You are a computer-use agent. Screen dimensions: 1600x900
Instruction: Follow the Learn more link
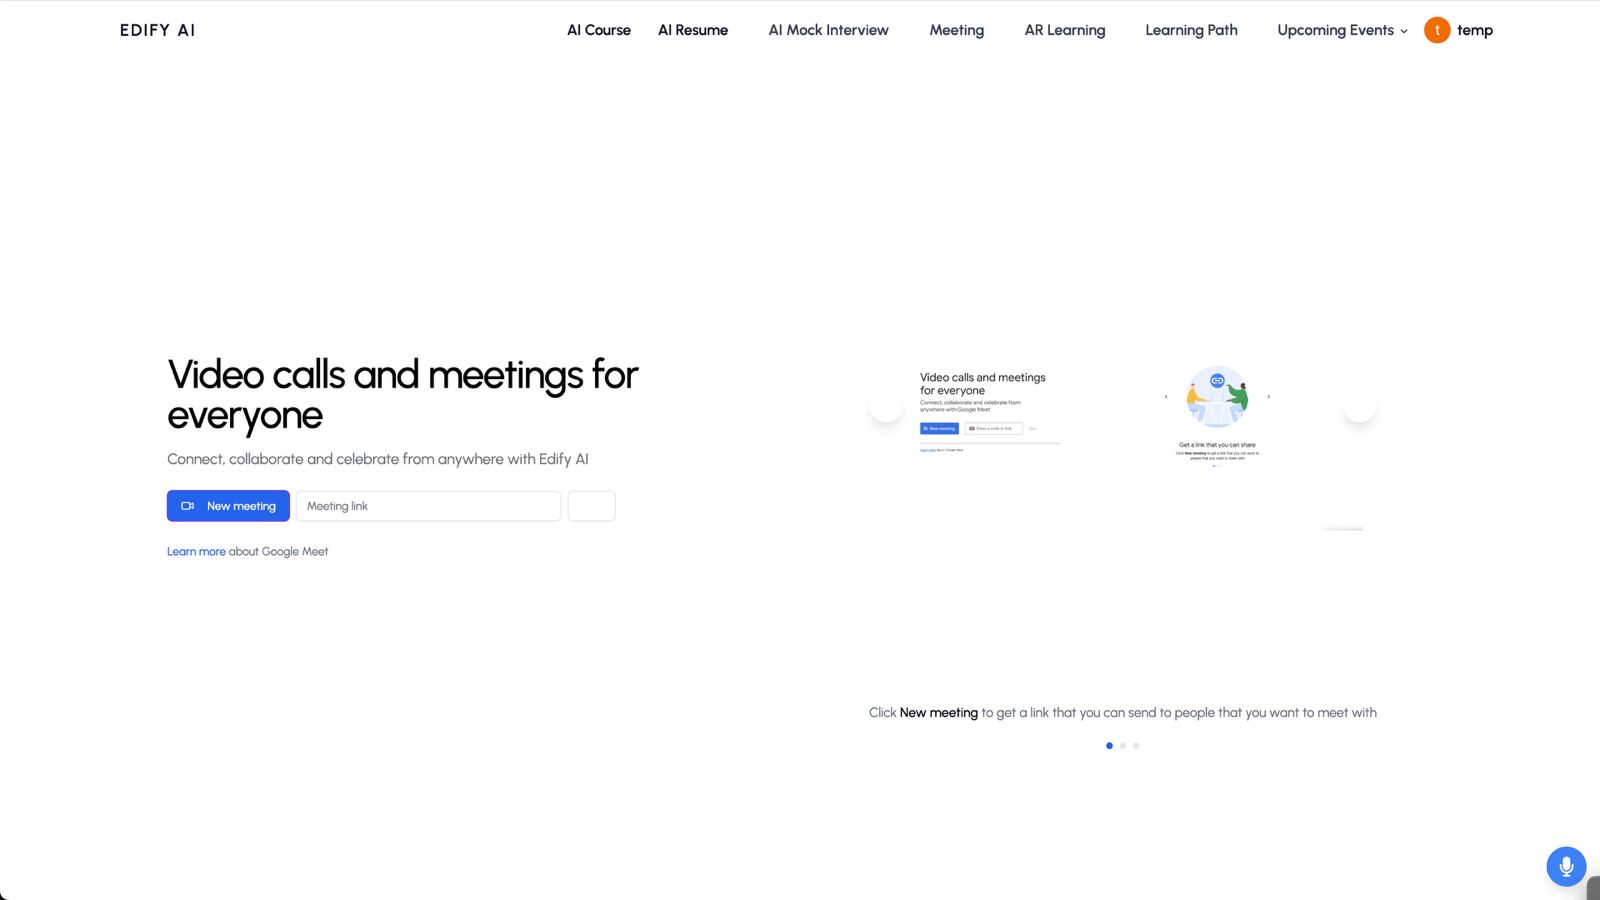tap(196, 551)
